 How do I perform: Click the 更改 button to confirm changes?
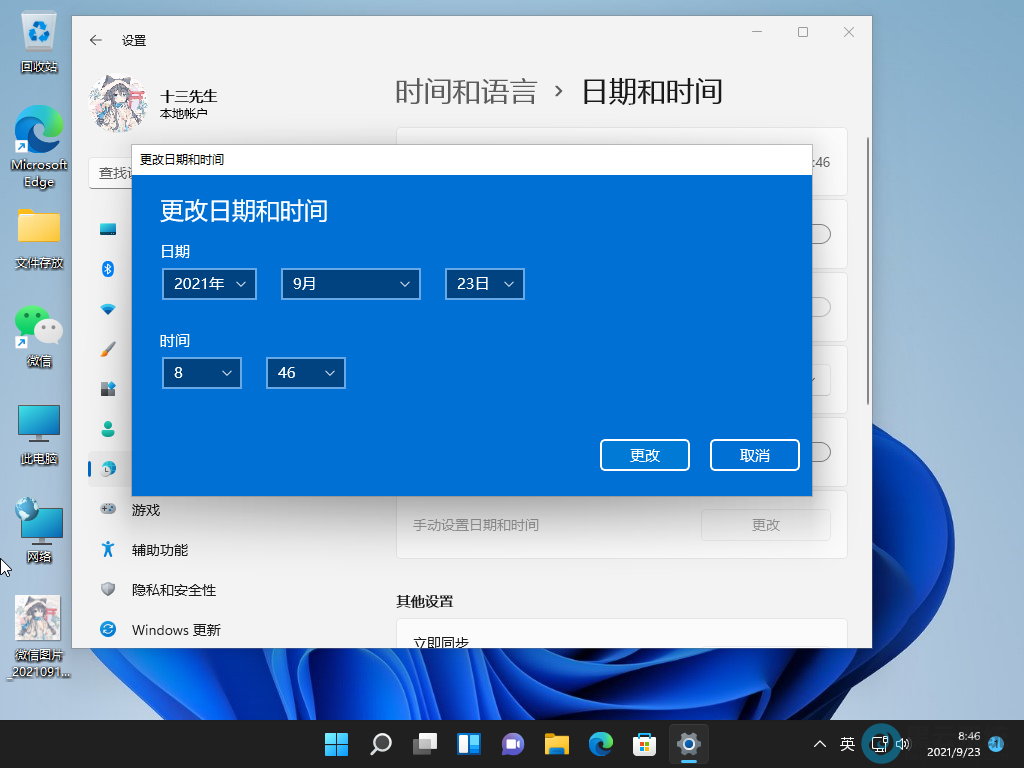[x=645, y=455]
